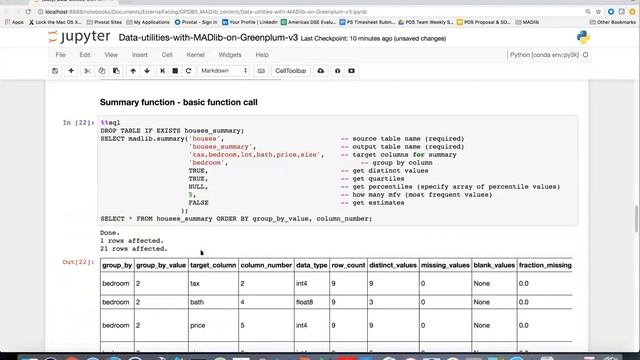The width and height of the screenshot is (640, 360).
Task: Click 'price' in target_column
Action: click(x=198, y=325)
